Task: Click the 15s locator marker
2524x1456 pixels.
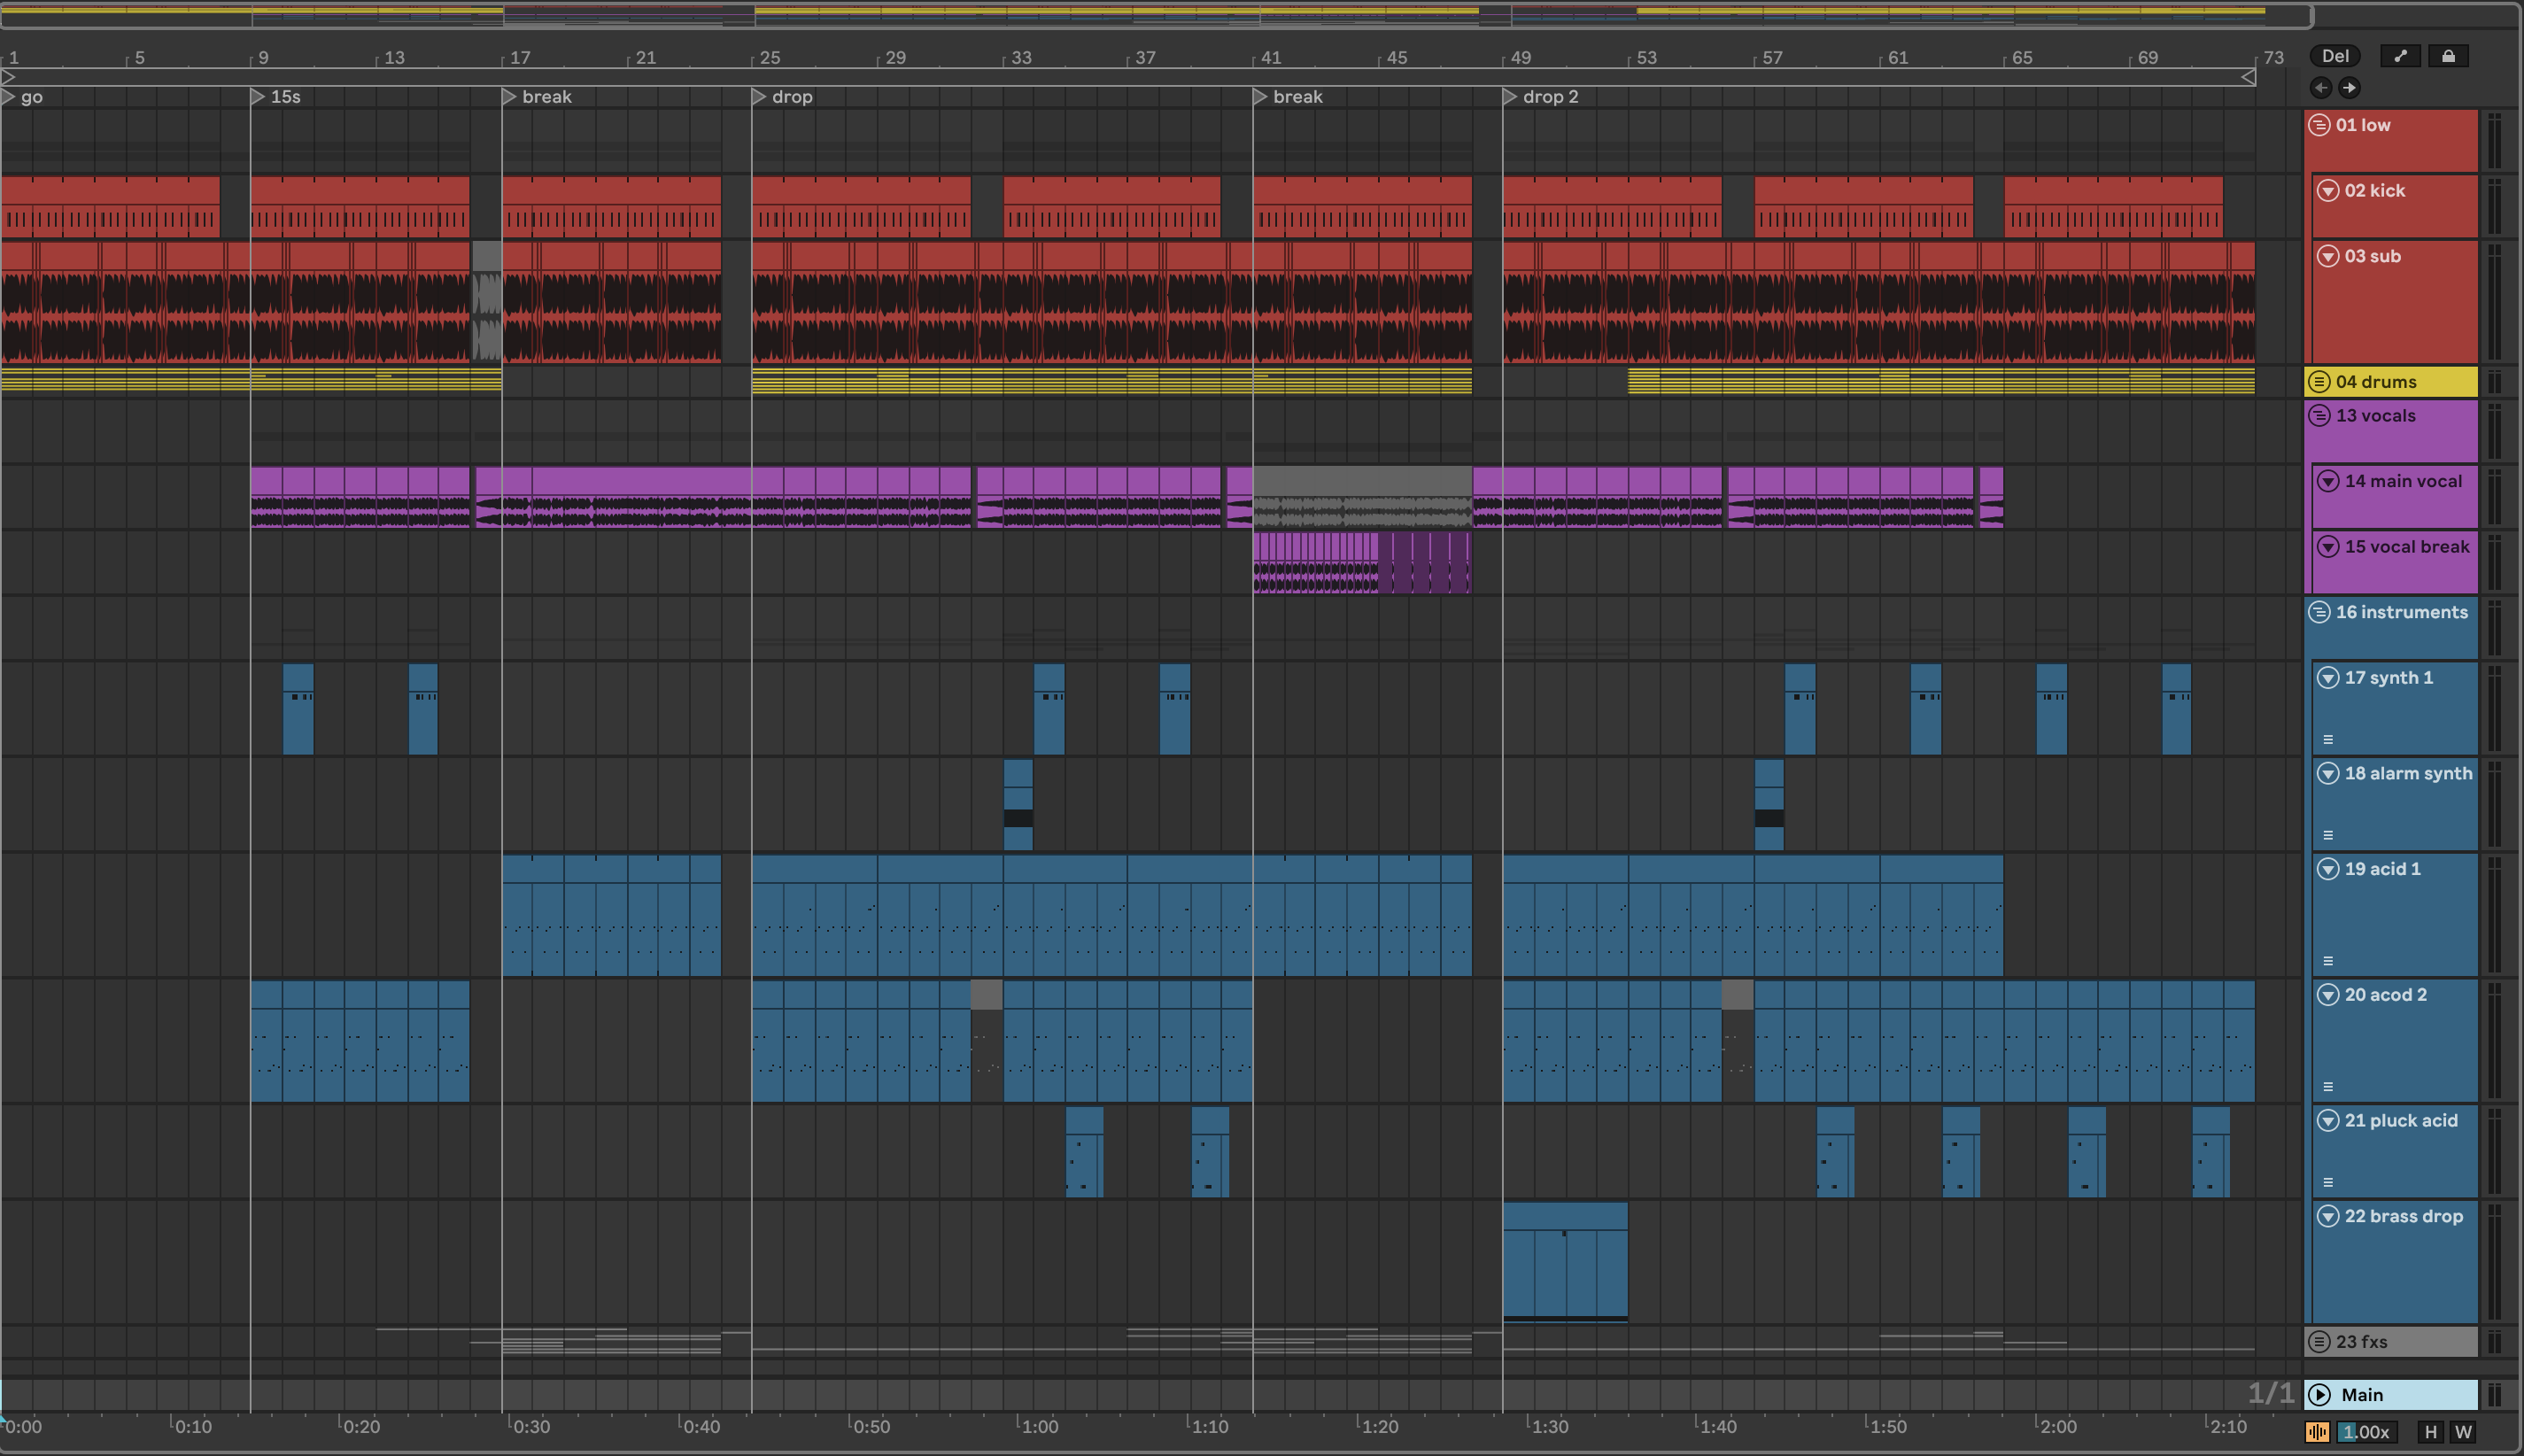Action: (258, 97)
